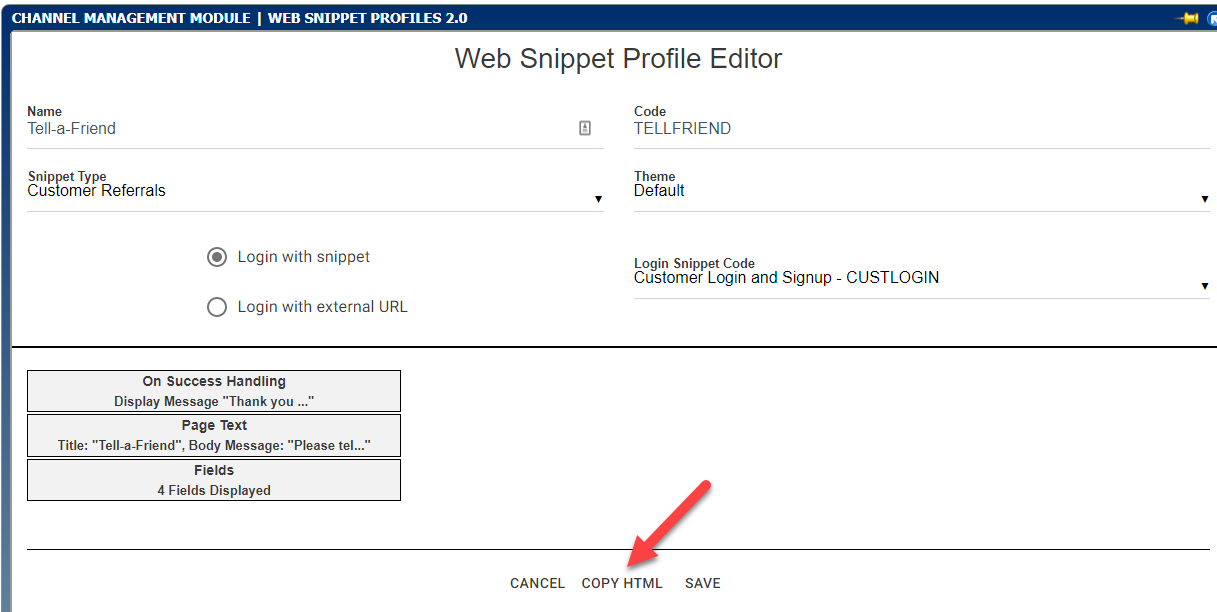This screenshot has width=1217, height=612.
Task: Click the CANCEL button
Action: click(537, 583)
